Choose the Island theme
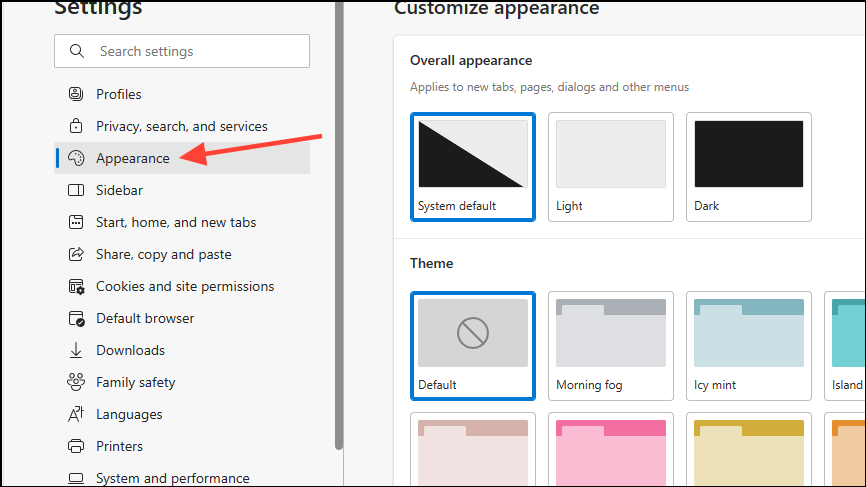Viewport: 866px width, 487px height. pos(845,346)
